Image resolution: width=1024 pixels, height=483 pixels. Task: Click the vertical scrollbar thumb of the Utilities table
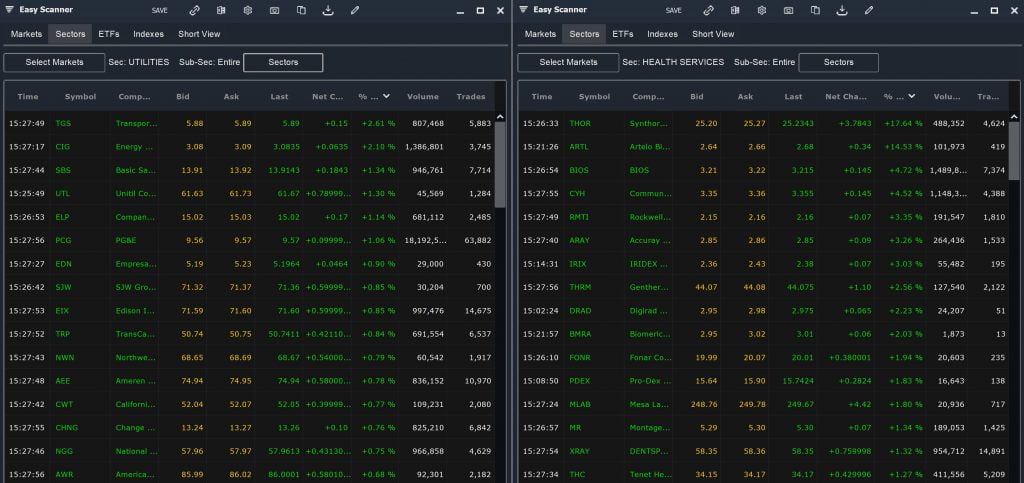pyautogui.click(x=500, y=164)
